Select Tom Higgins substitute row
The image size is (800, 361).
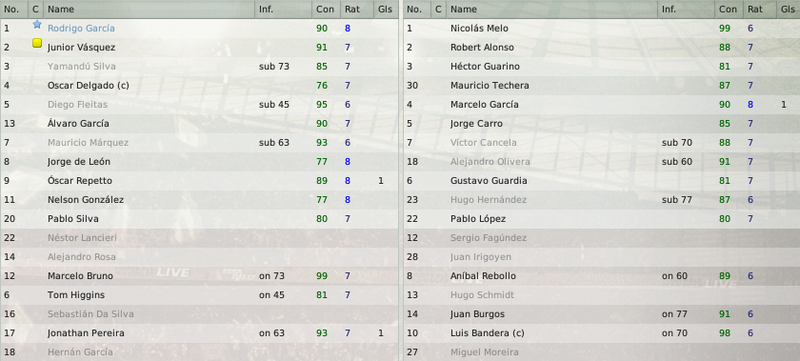(x=199, y=295)
